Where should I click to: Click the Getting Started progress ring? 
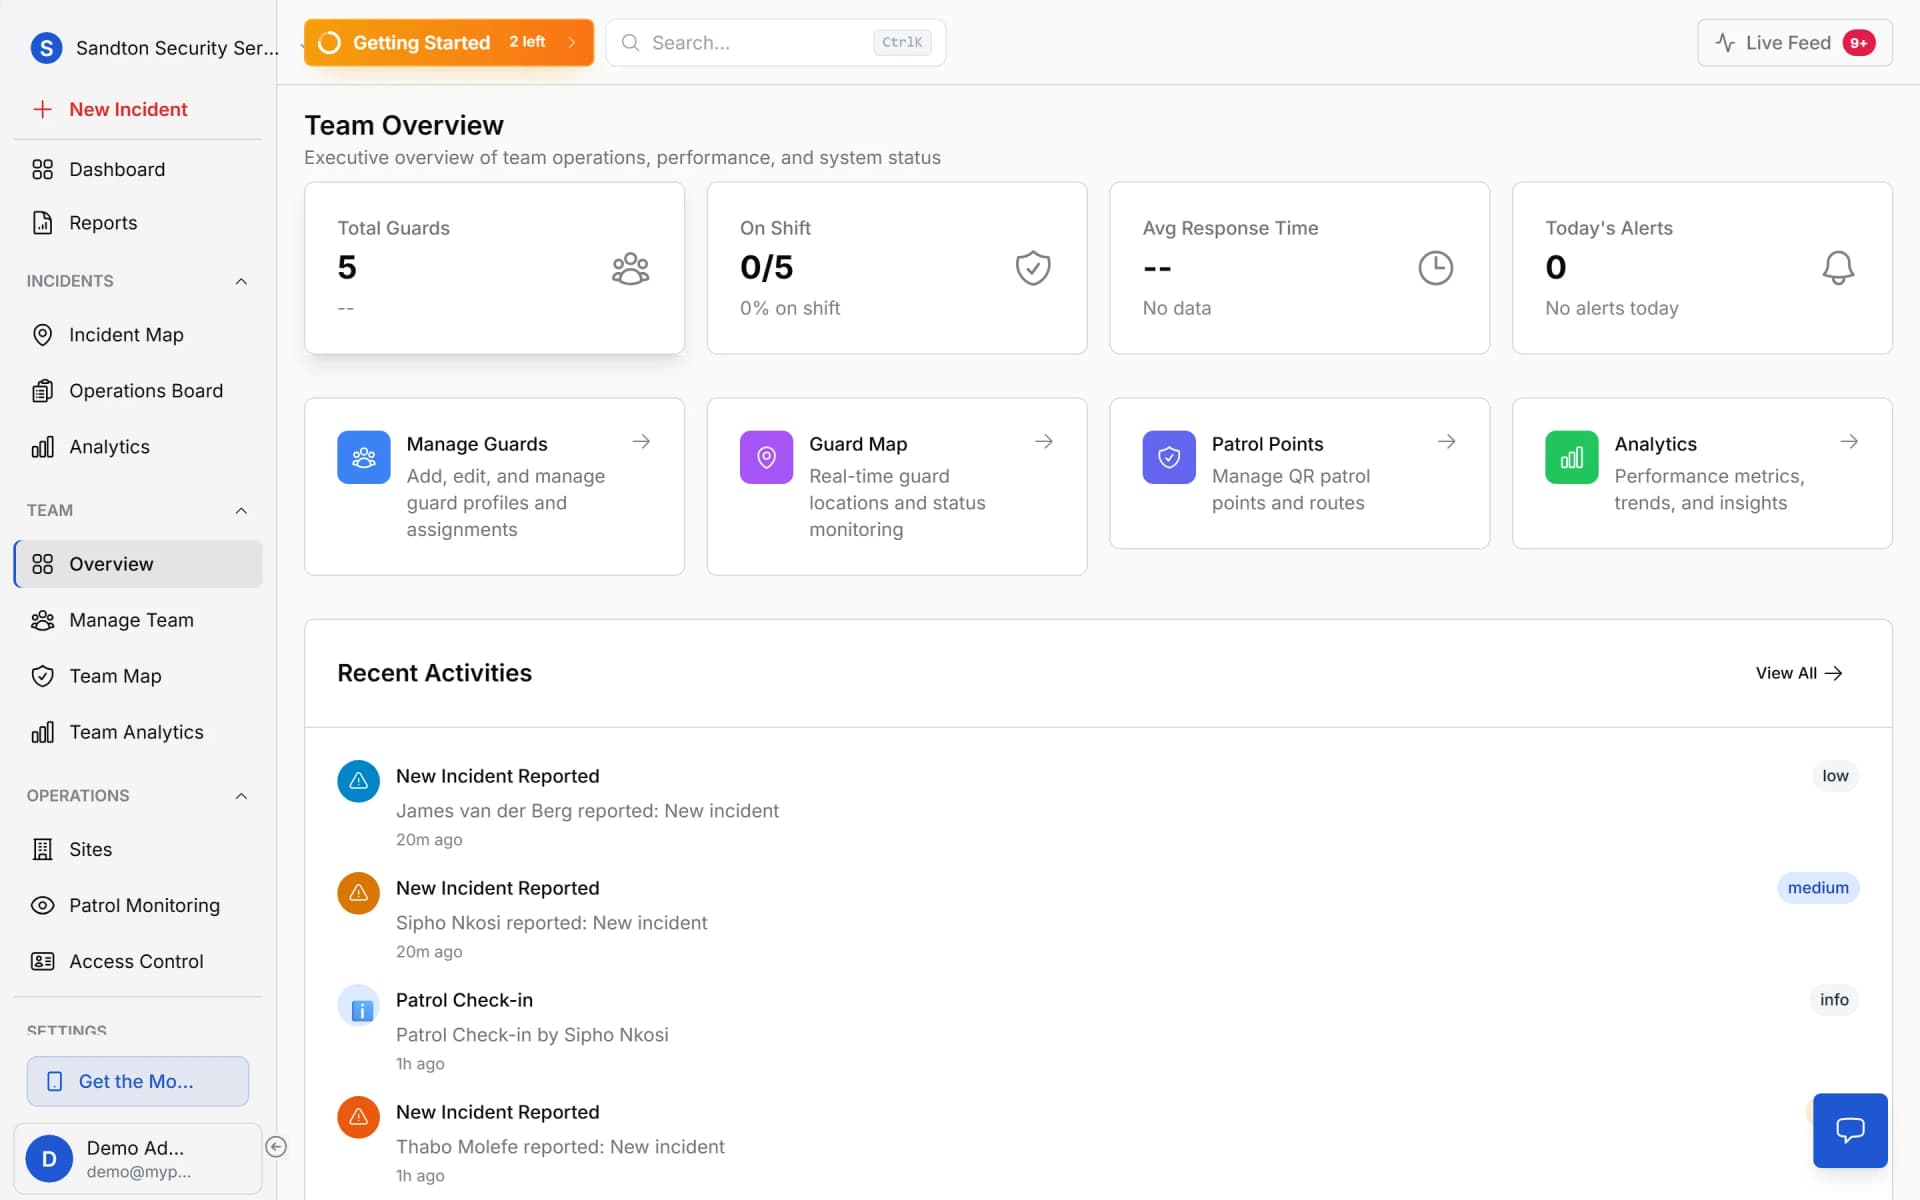330,42
